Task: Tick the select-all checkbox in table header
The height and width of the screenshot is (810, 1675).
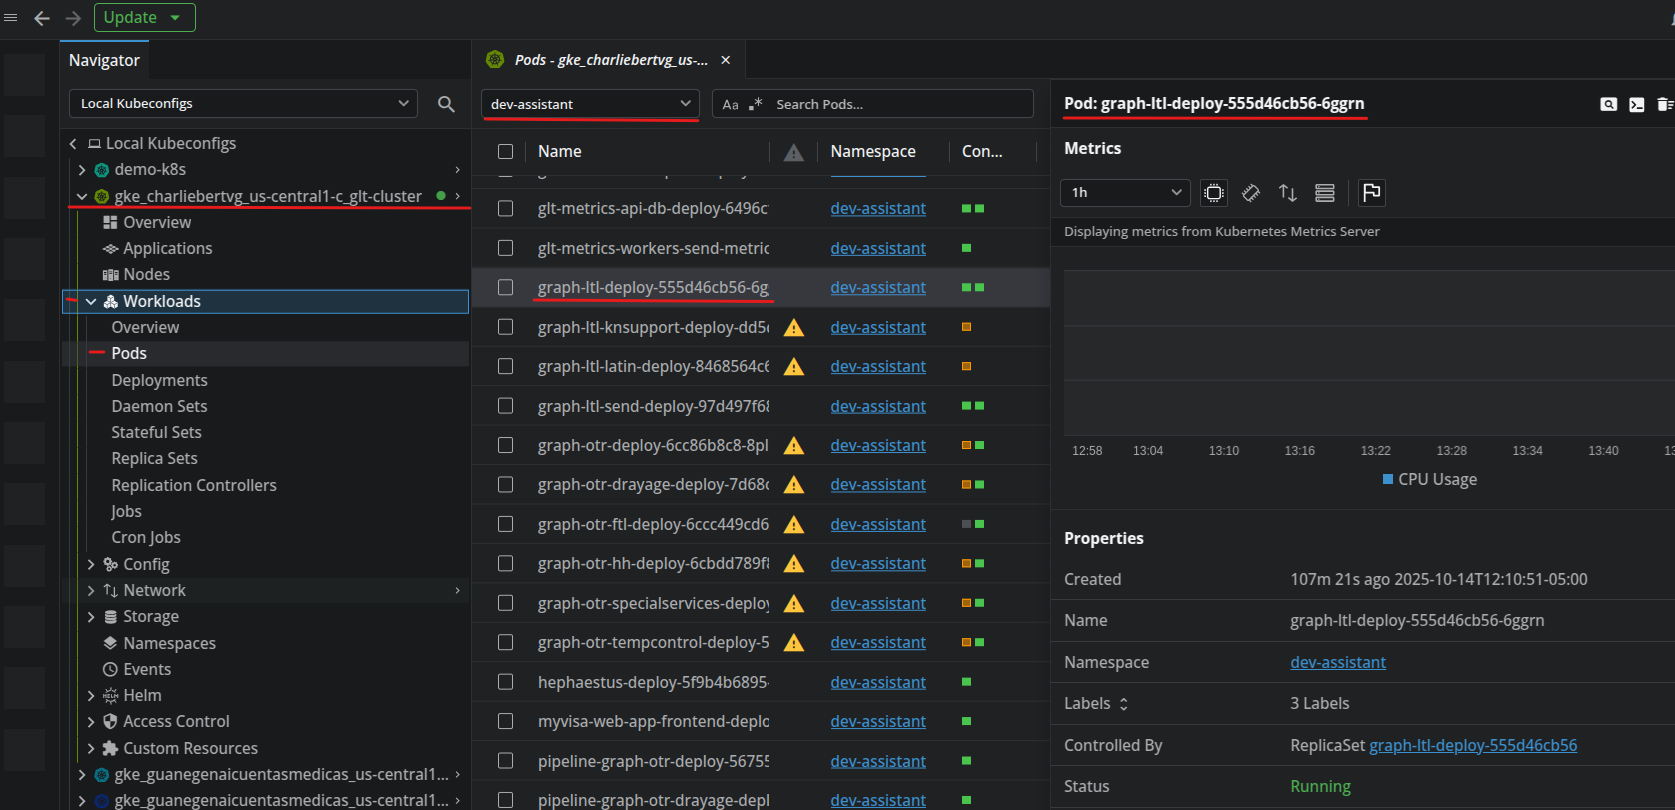Action: pyautogui.click(x=506, y=152)
